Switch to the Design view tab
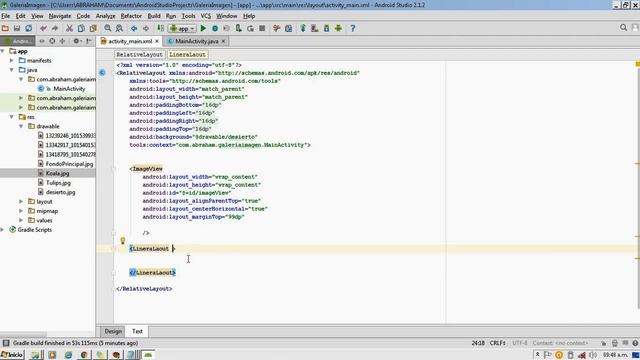Screen dimensions: 640x360 click(x=113, y=331)
